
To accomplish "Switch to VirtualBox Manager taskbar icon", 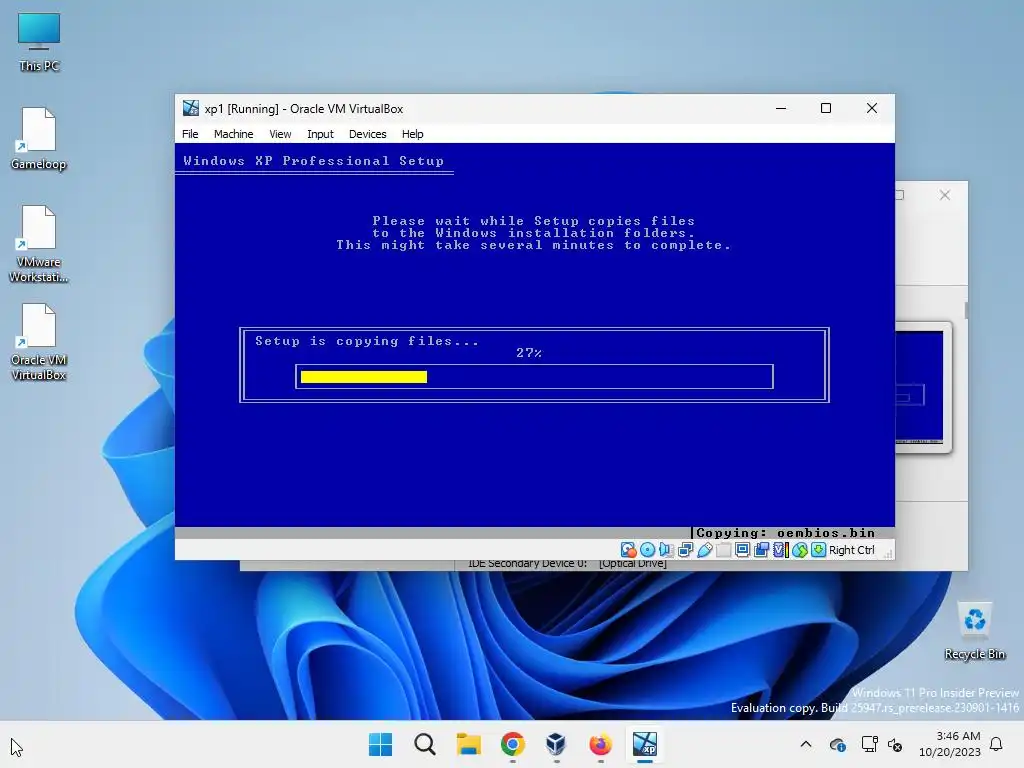I will tap(556, 744).
